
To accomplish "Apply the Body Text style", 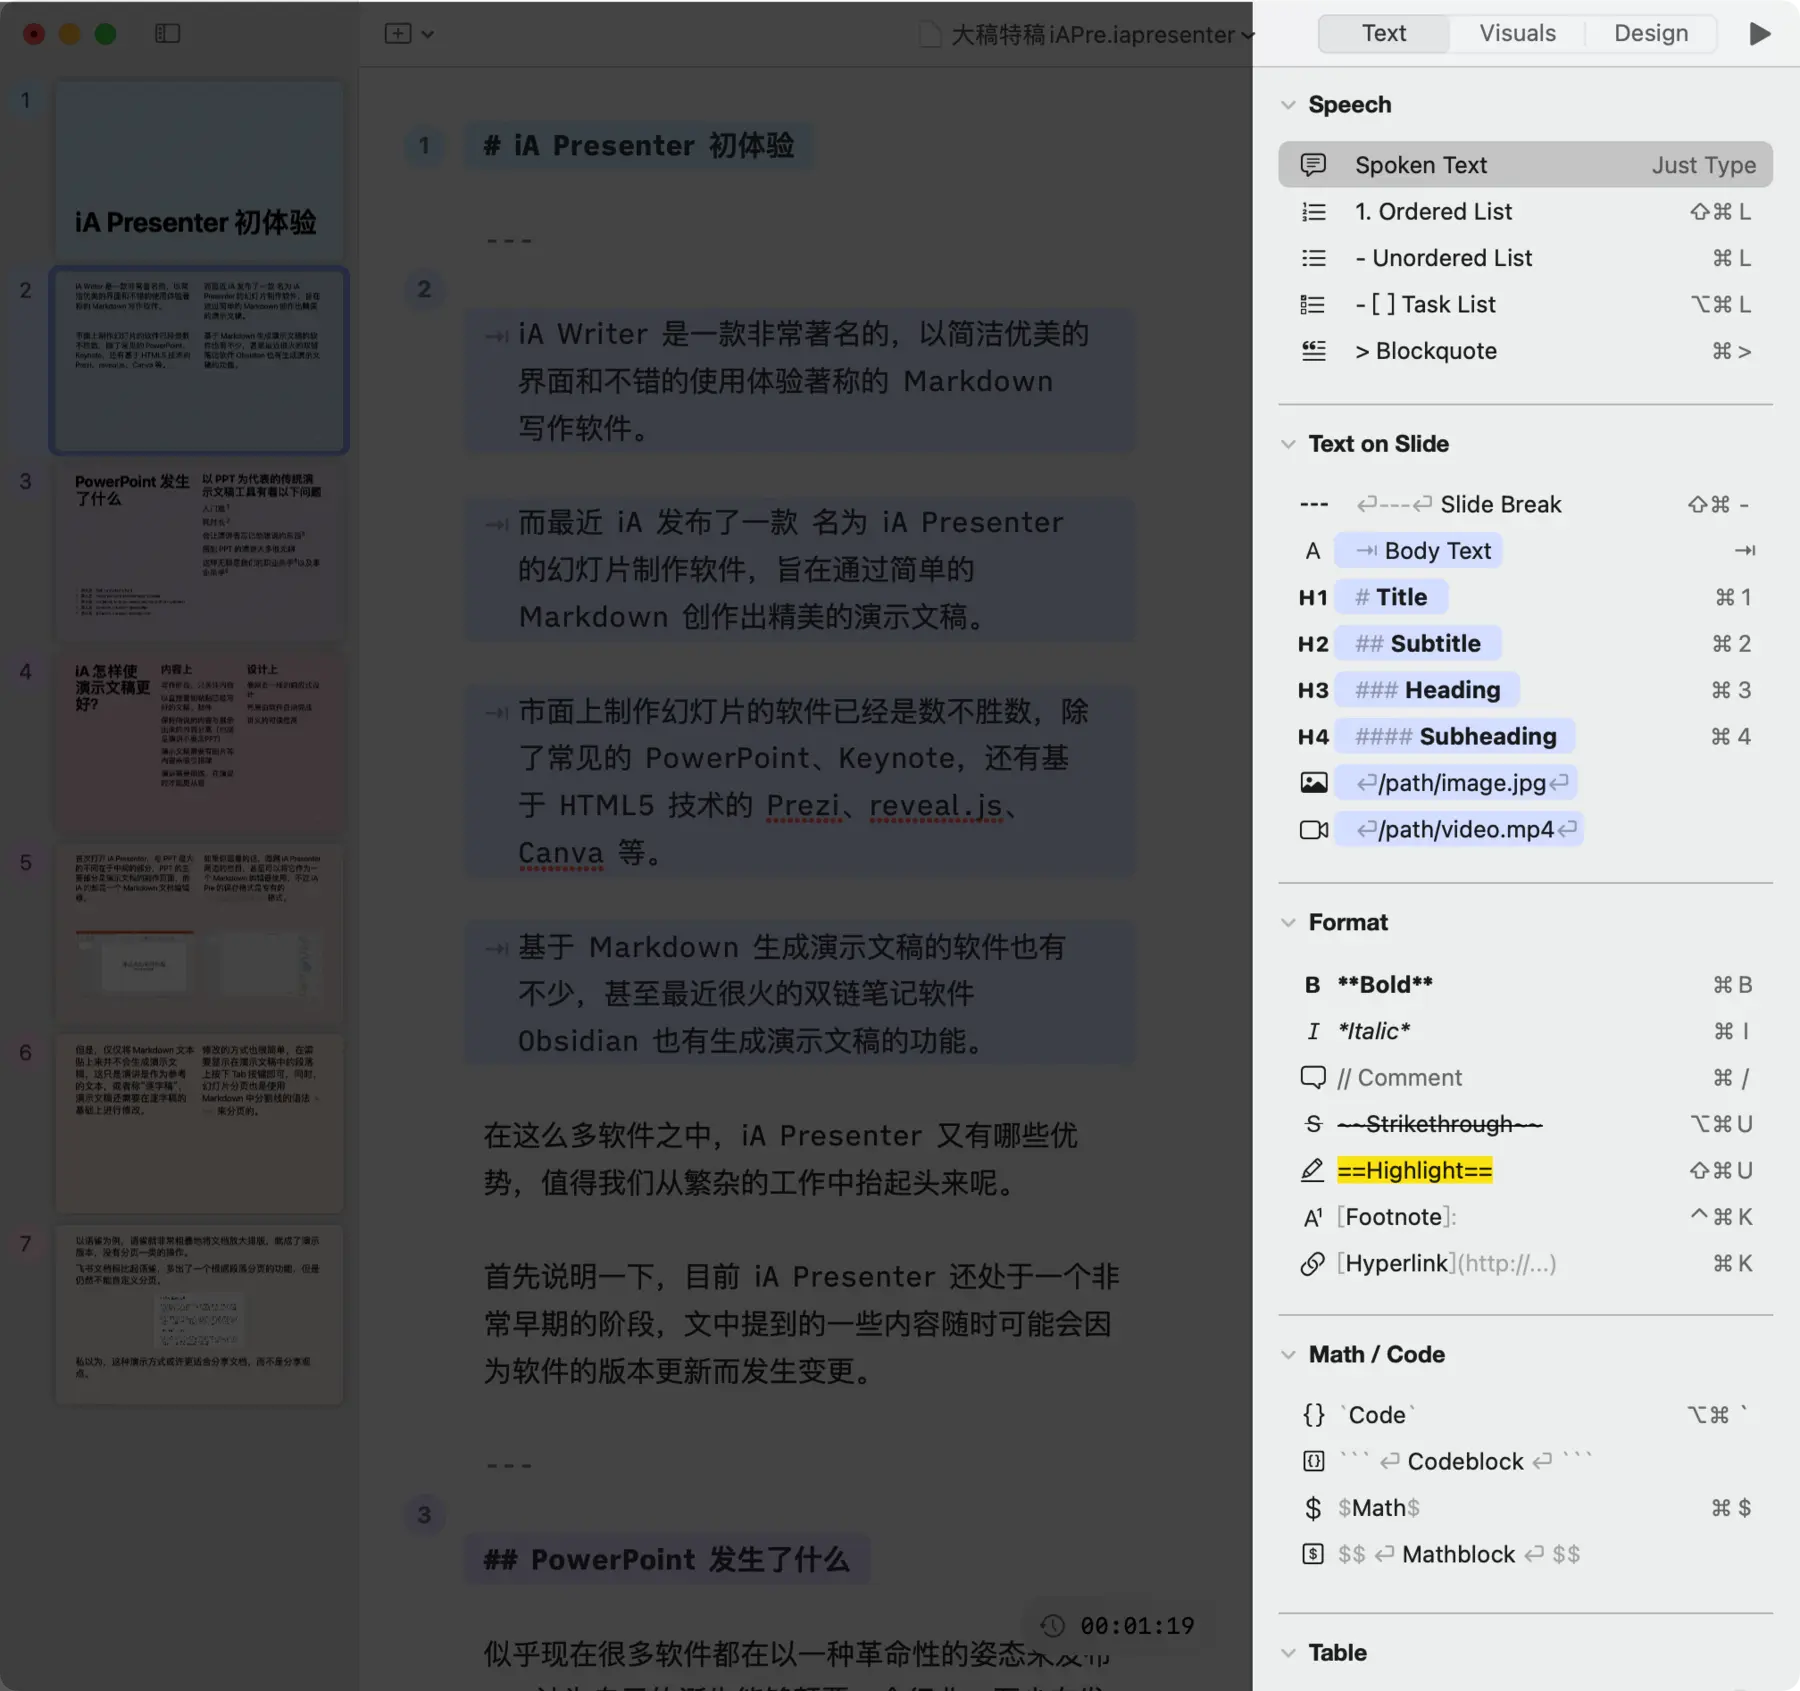I will tap(1419, 551).
